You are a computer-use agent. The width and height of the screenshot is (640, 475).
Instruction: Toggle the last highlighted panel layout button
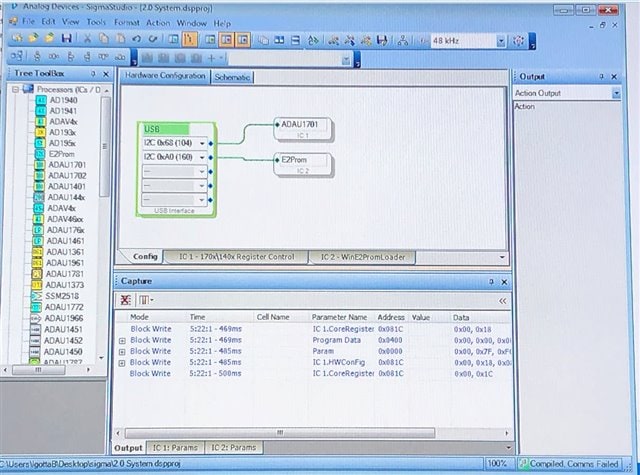243,40
